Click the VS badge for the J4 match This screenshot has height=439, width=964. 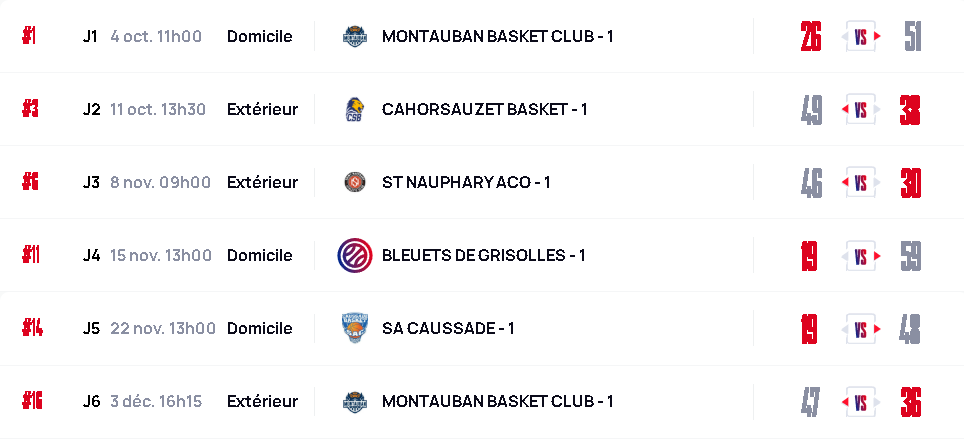coord(860,255)
